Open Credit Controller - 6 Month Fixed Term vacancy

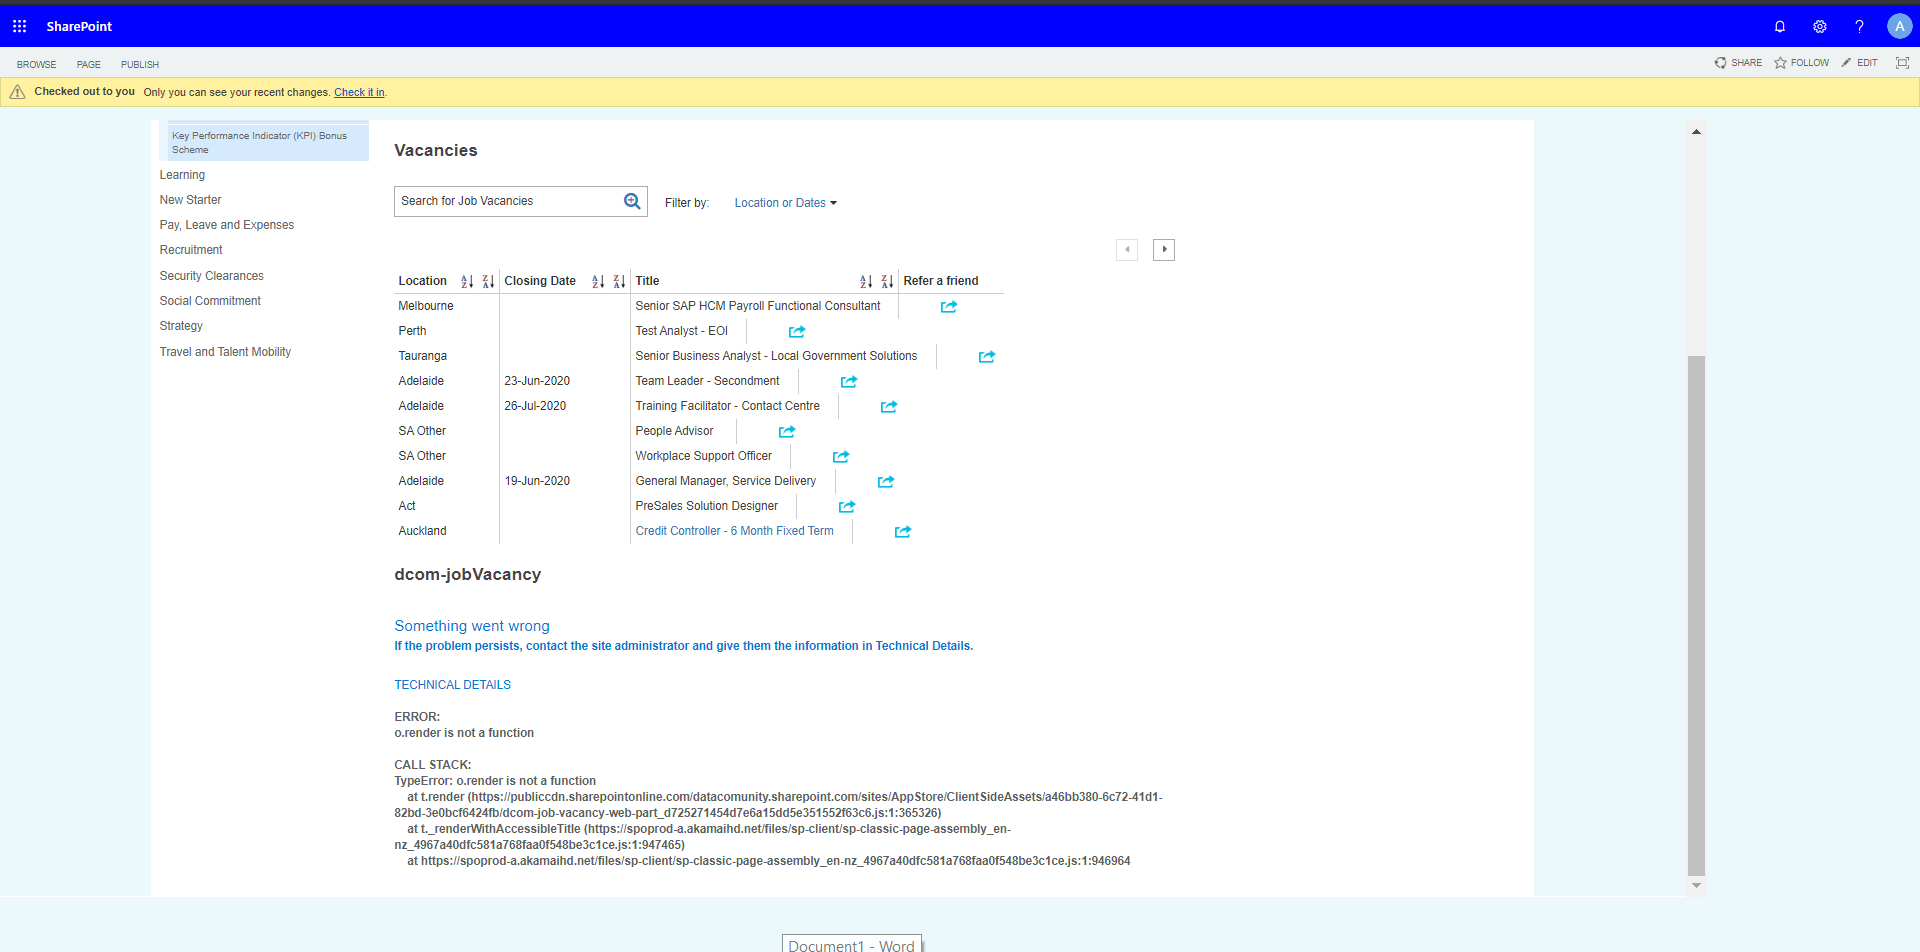(x=734, y=531)
